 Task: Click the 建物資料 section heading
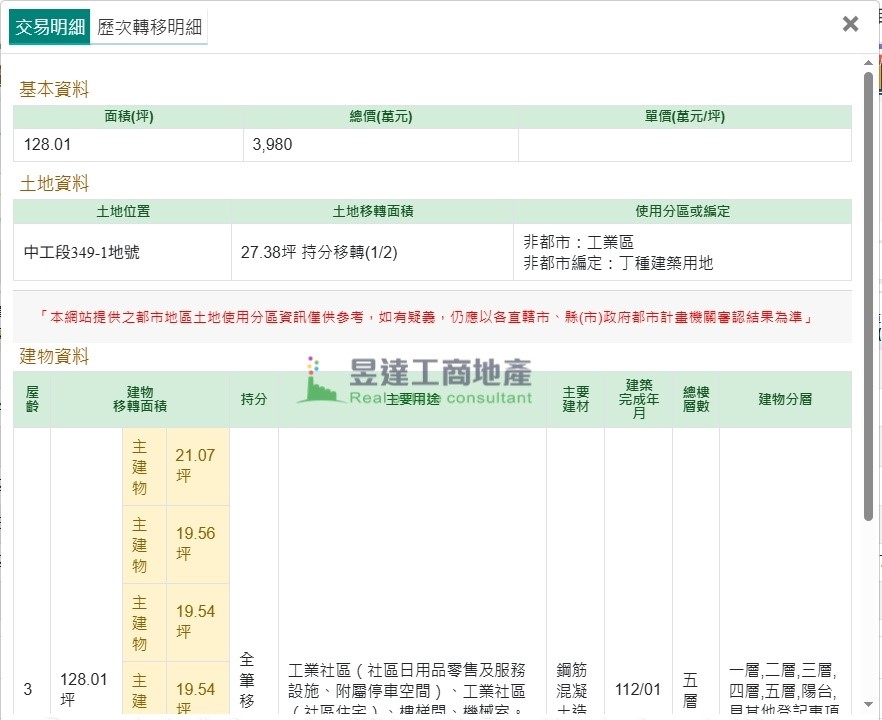[x=54, y=356]
